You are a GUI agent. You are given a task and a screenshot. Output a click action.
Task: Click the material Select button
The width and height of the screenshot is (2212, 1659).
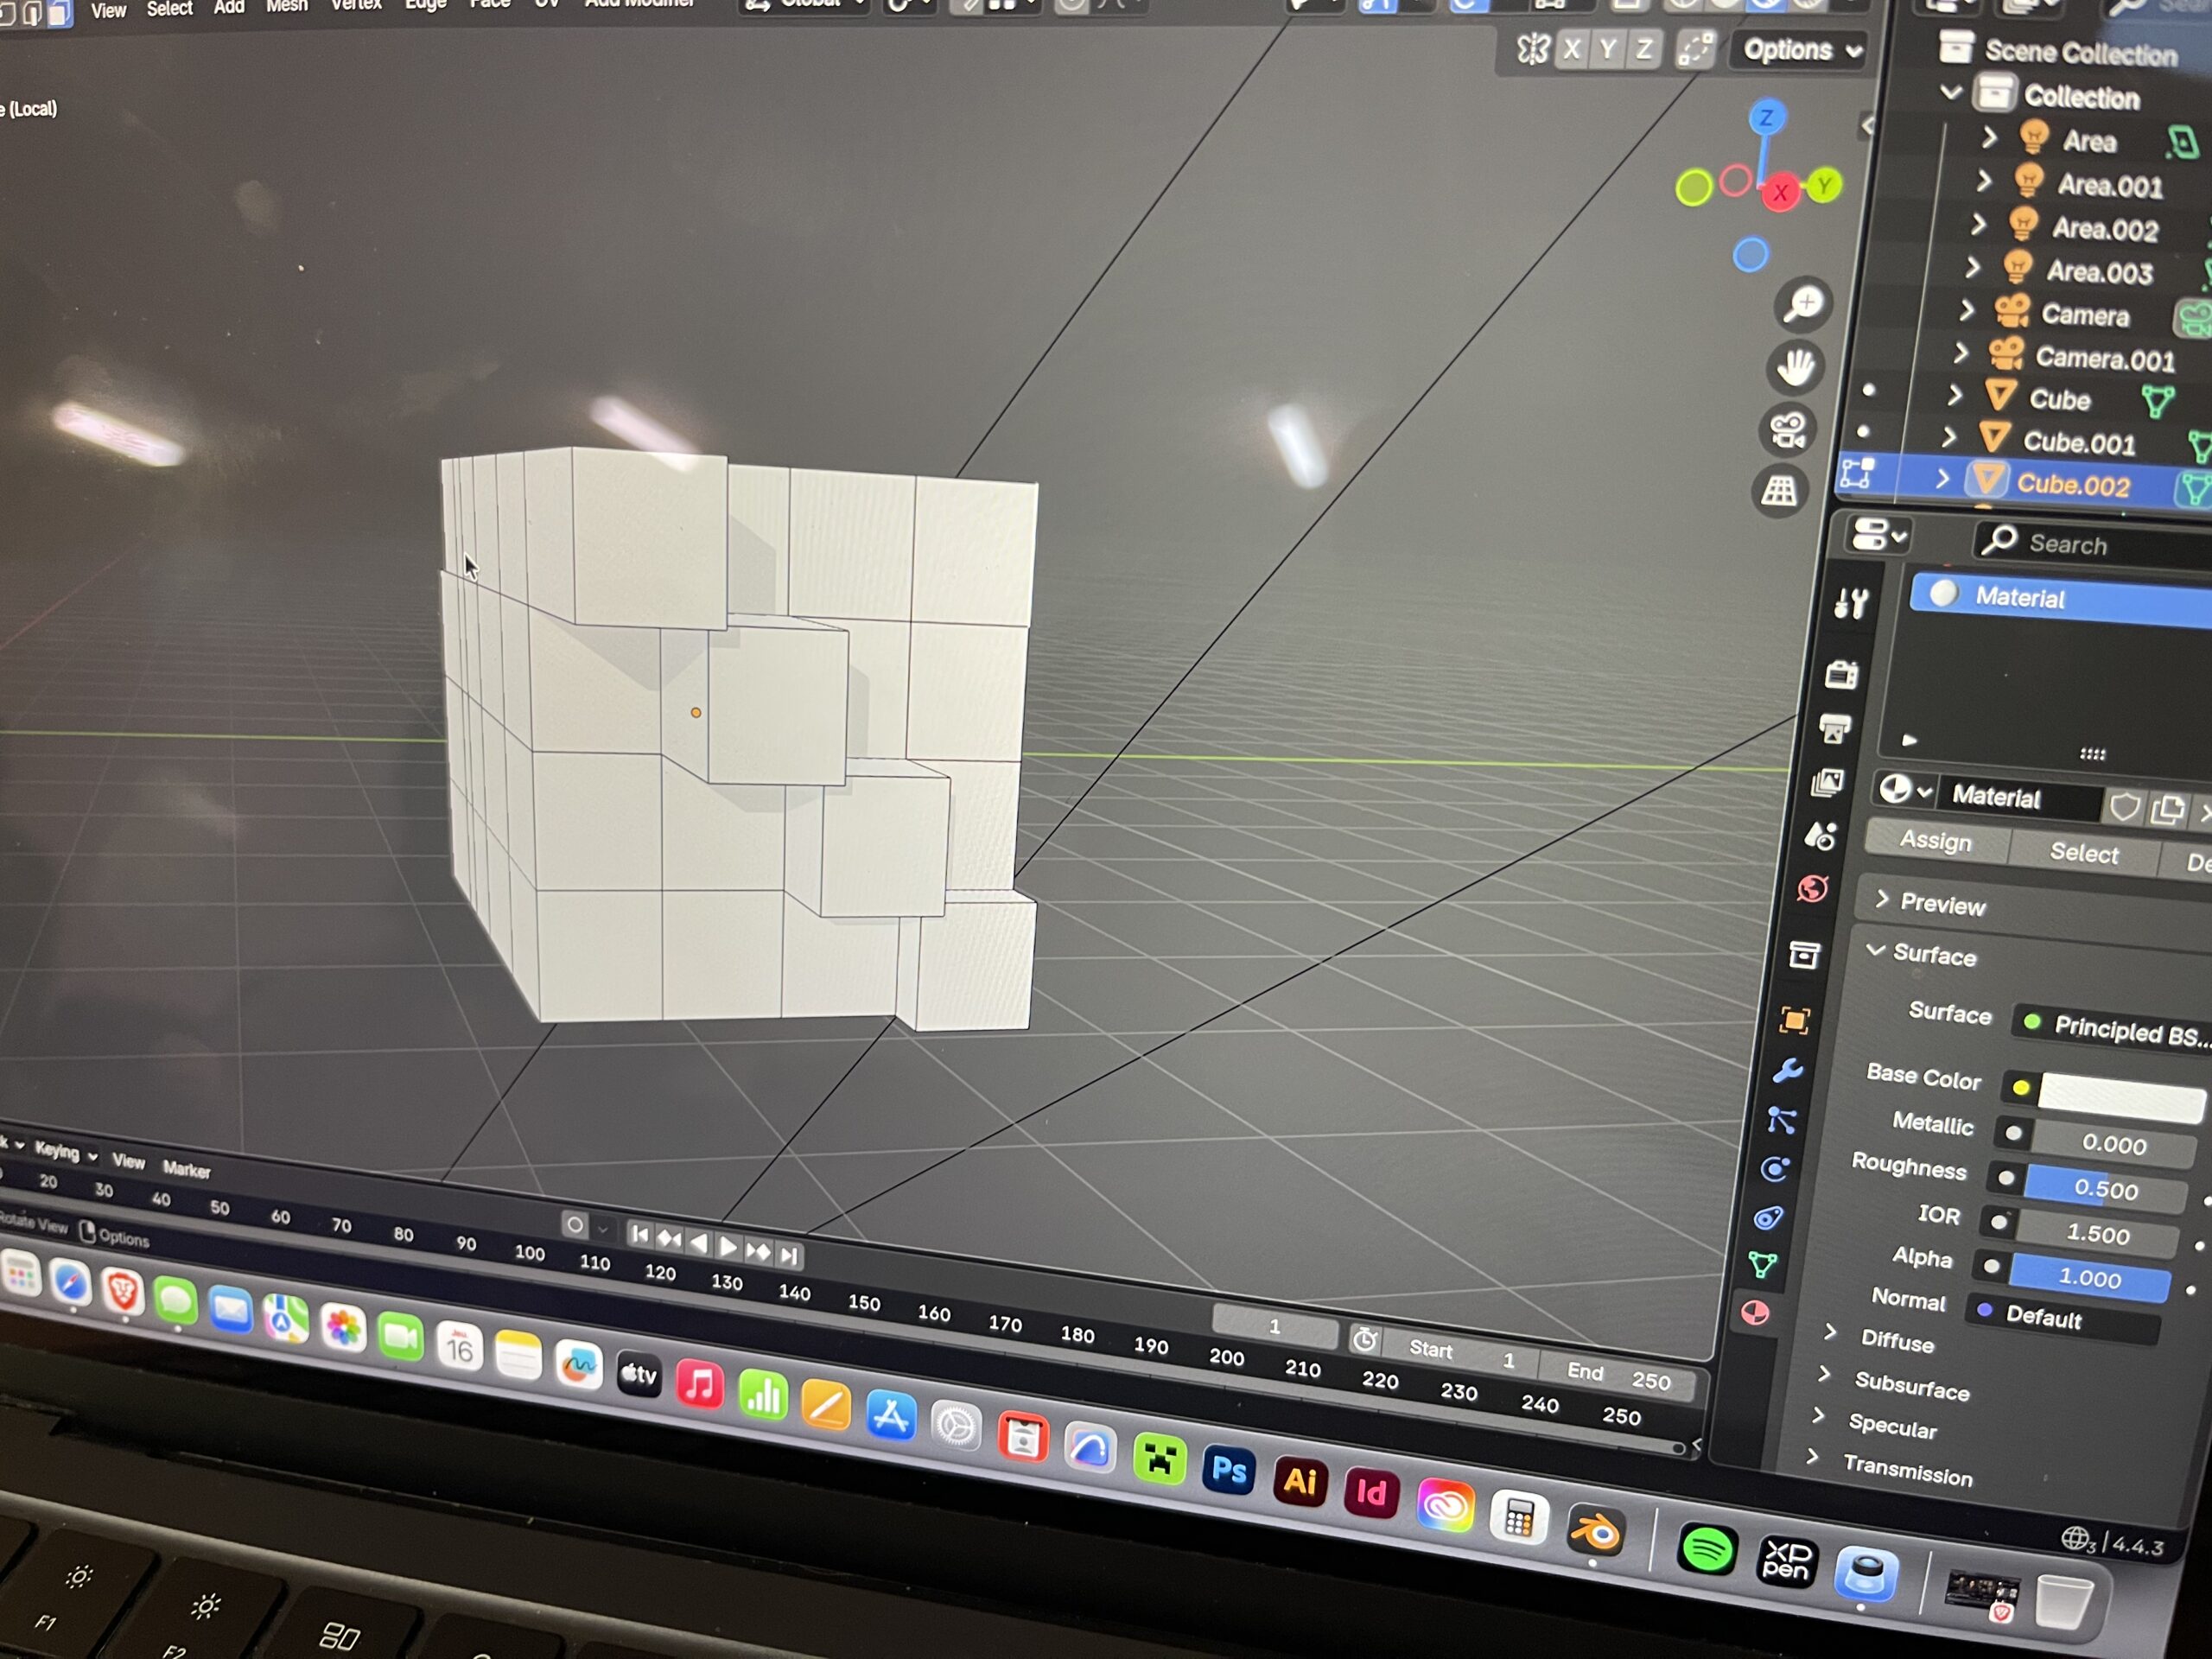tap(2083, 853)
